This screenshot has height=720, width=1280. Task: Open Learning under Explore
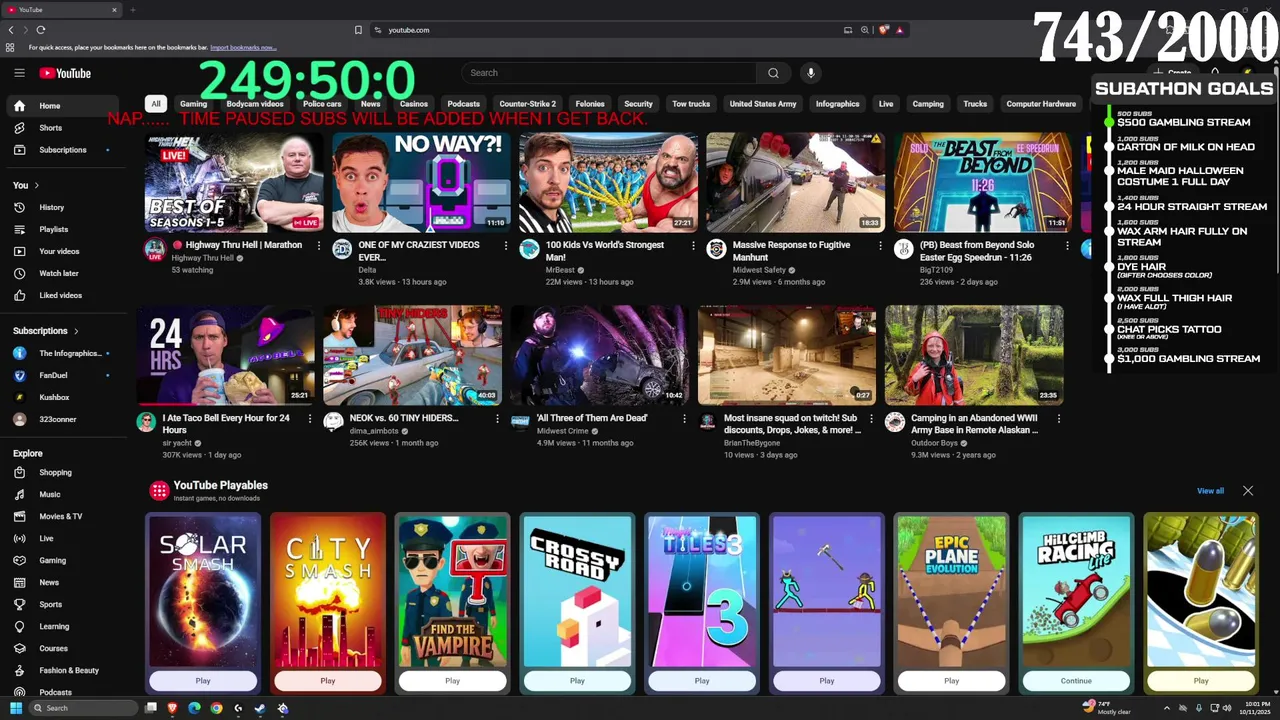[x=63, y=626]
